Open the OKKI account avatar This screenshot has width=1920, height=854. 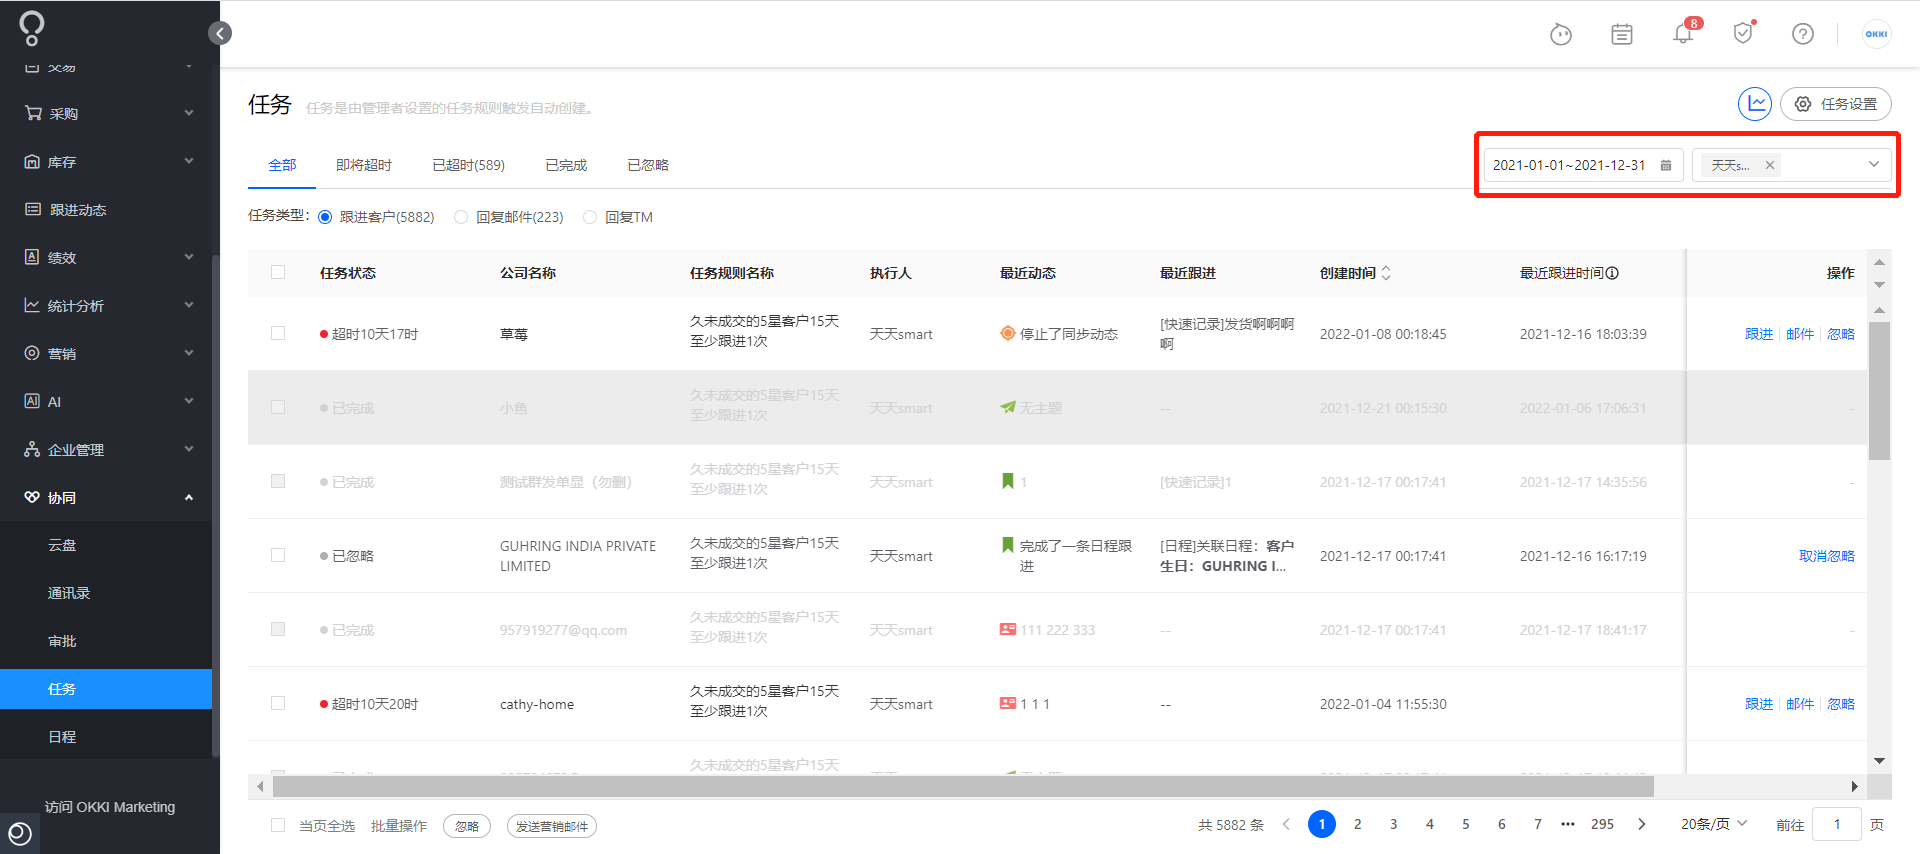pyautogui.click(x=1876, y=34)
